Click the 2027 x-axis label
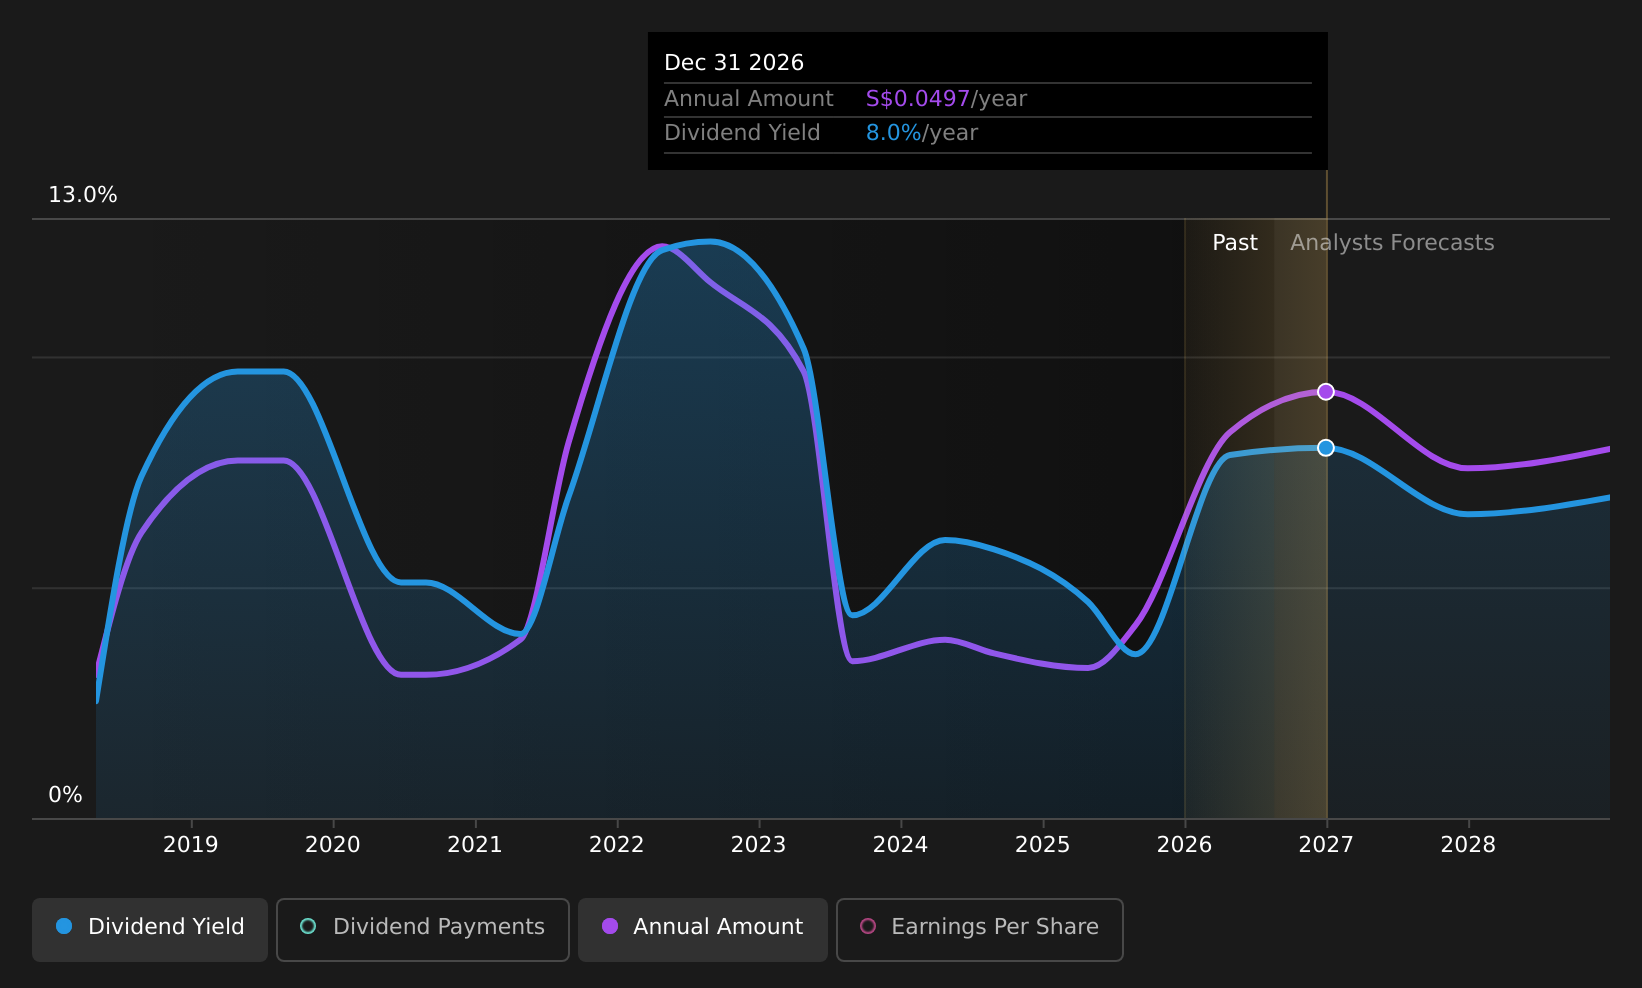The height and width of the screenshot is (988, 1642). [1326, 845]
